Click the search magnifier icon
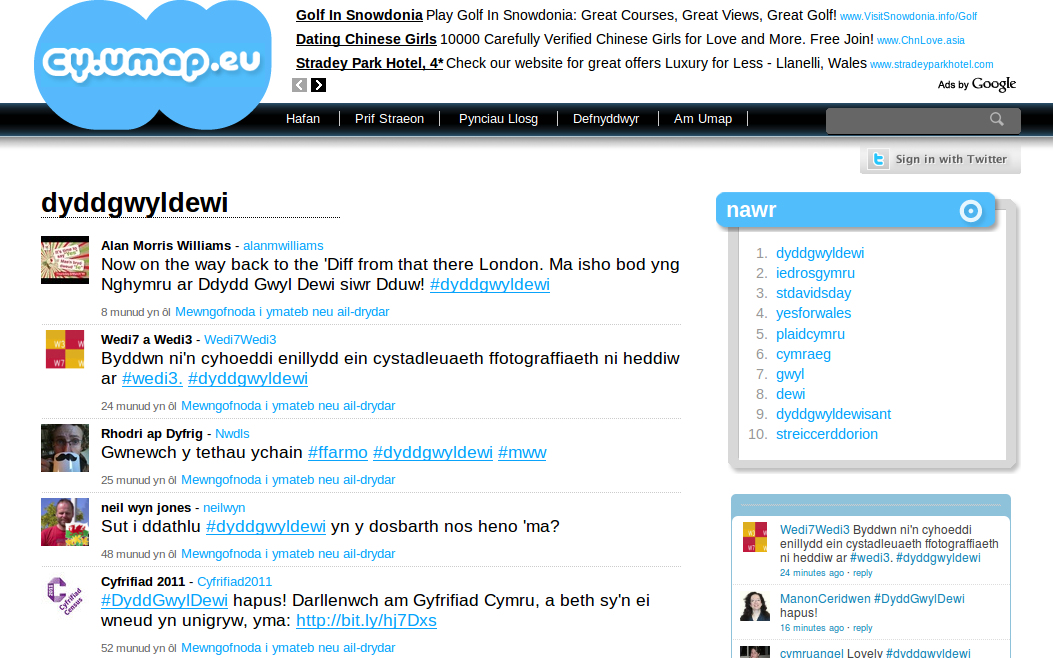The height and width of the screenshot is (658, 1053). [997, 120]
